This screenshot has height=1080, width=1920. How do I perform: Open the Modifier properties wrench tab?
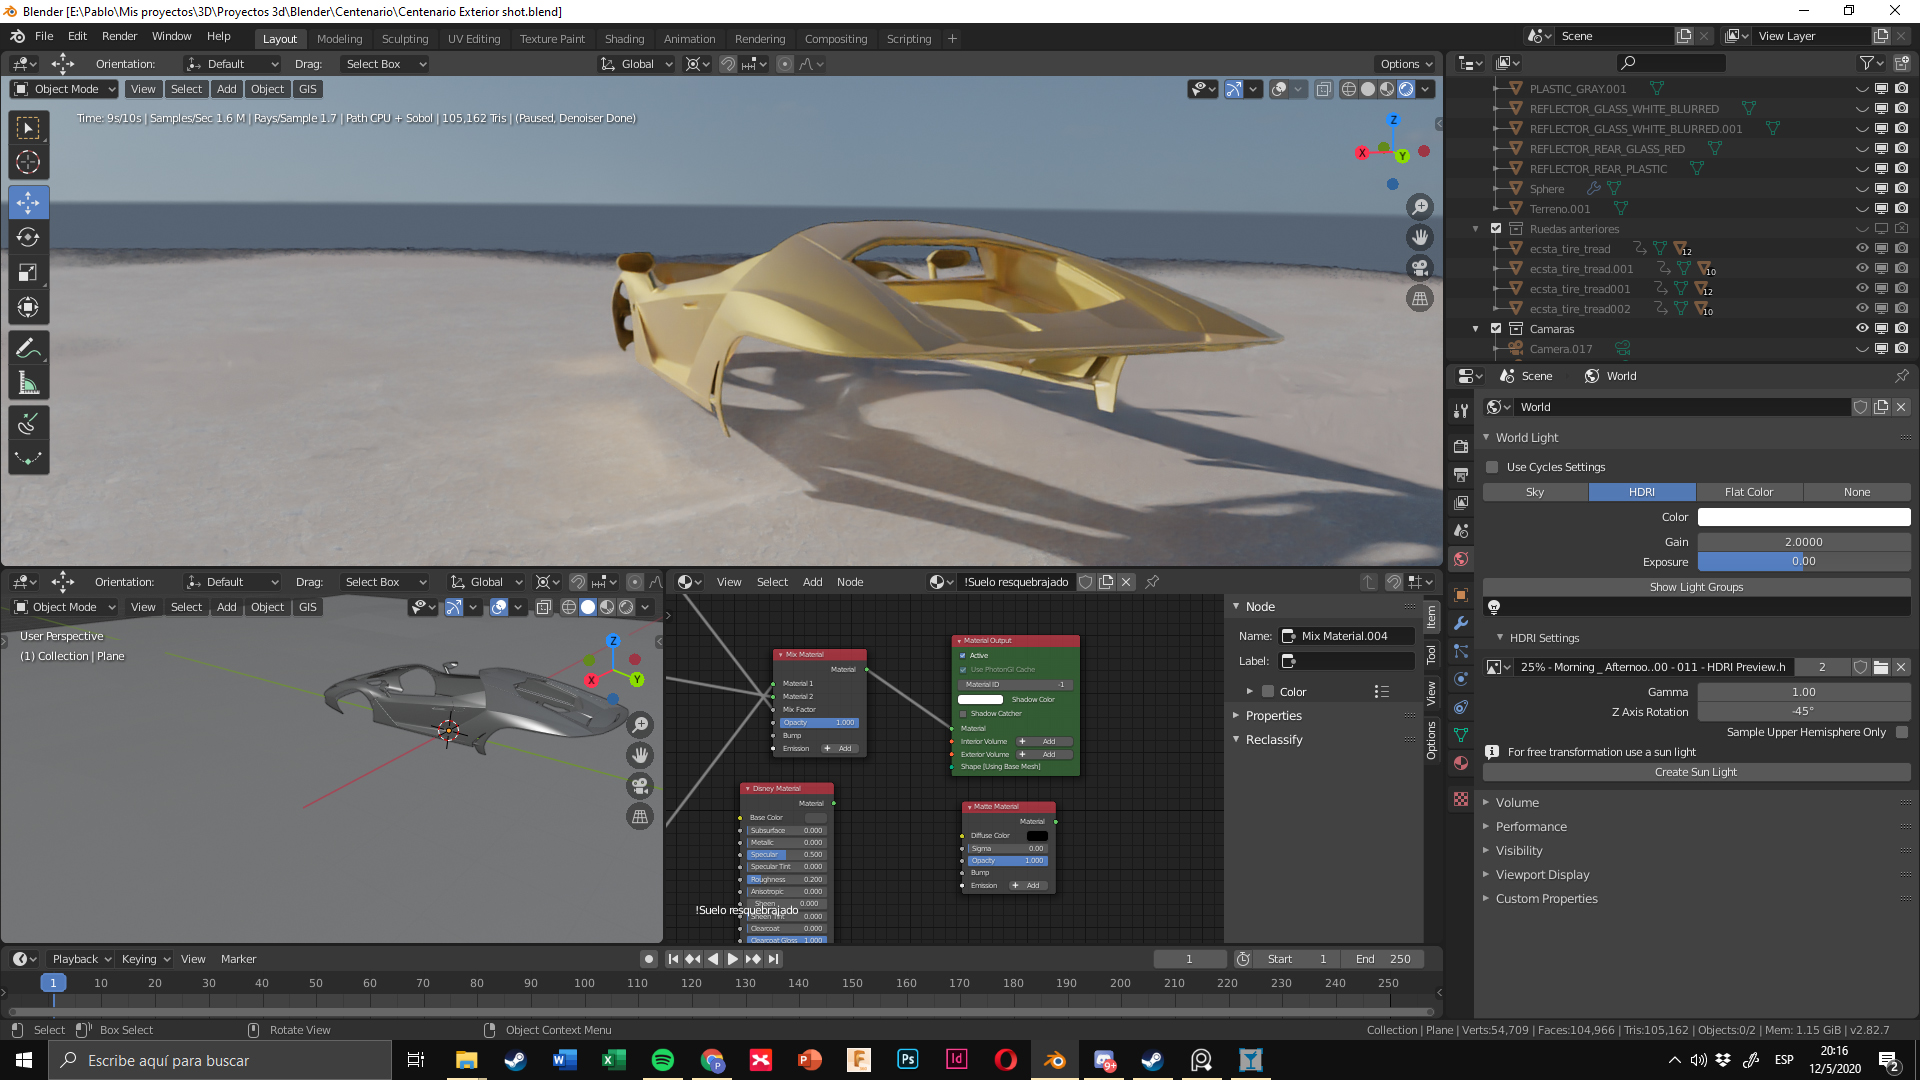tap(1461, 623)
